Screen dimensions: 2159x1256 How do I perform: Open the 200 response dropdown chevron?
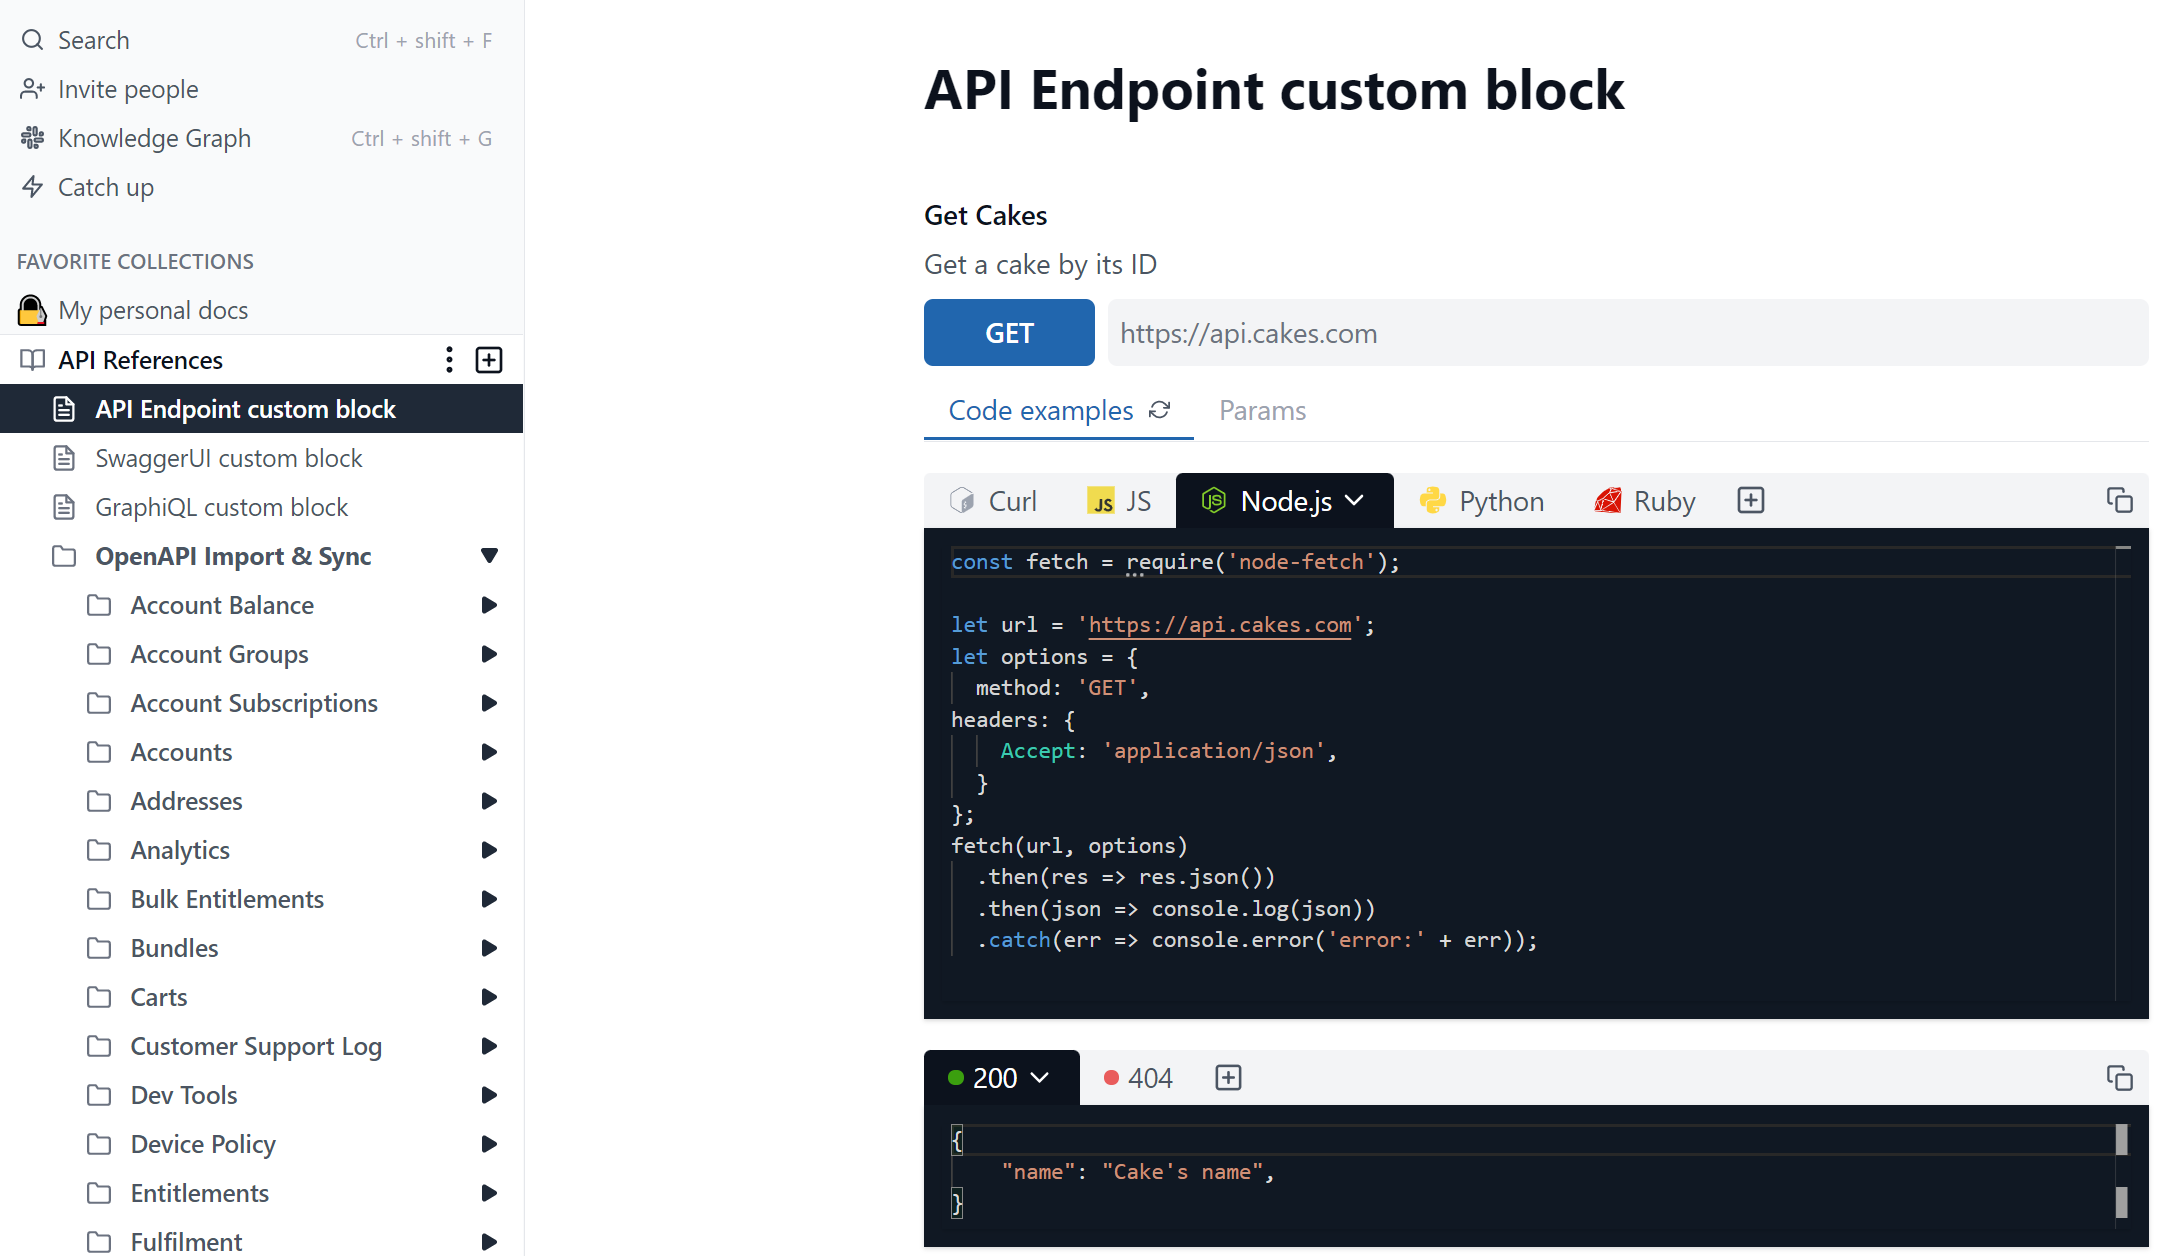click(x=1040, y=1077)
